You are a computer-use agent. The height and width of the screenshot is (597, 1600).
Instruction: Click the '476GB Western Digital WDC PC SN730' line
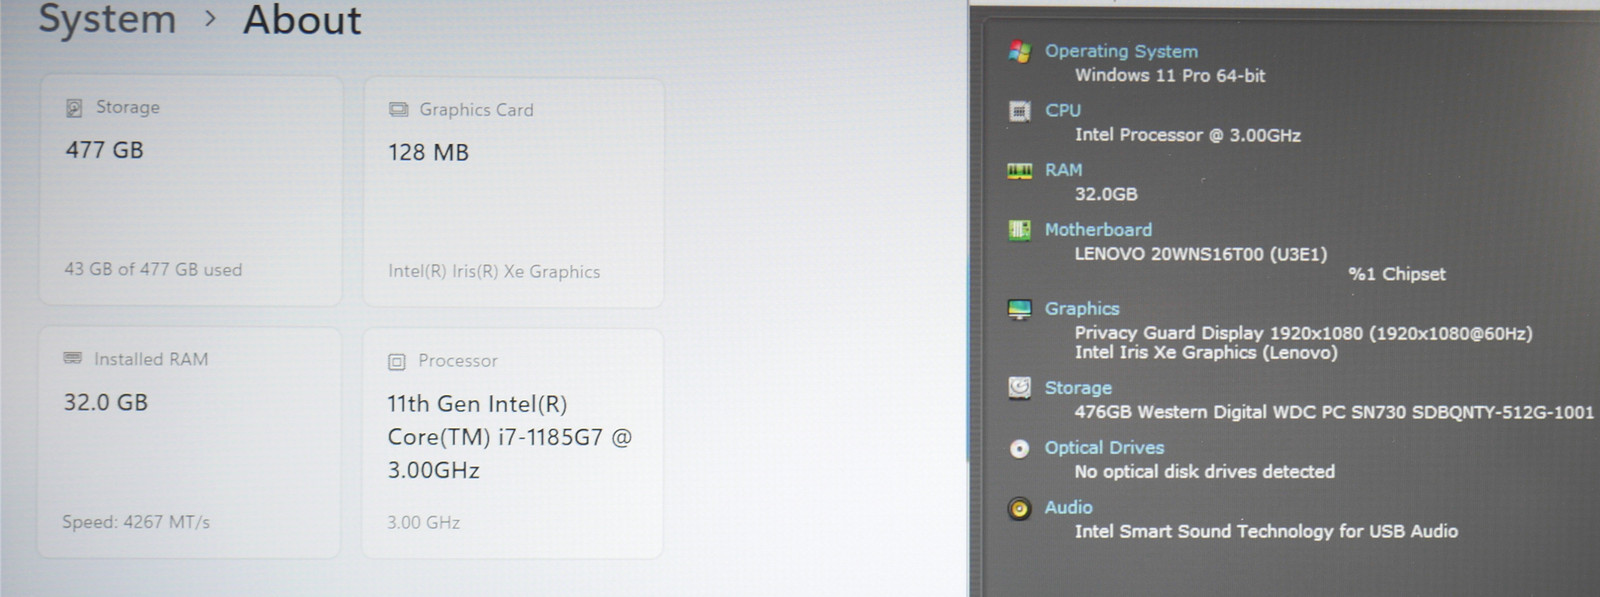coord(1334,412)
